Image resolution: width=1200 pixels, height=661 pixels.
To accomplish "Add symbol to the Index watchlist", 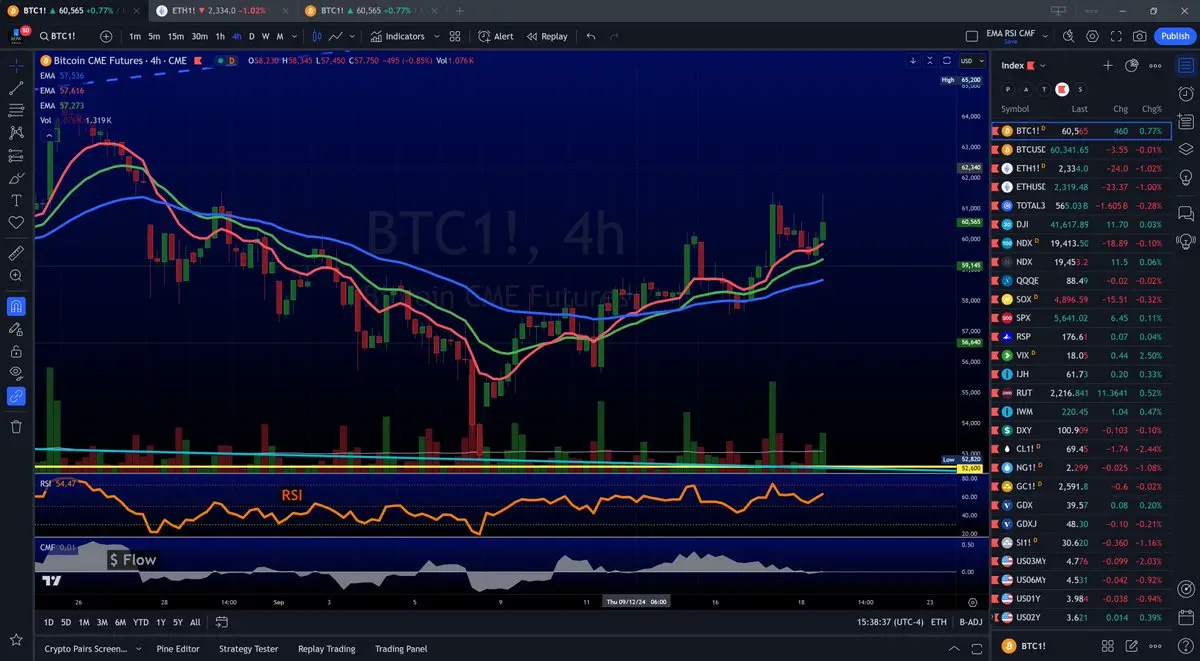I will [1108, 65].
